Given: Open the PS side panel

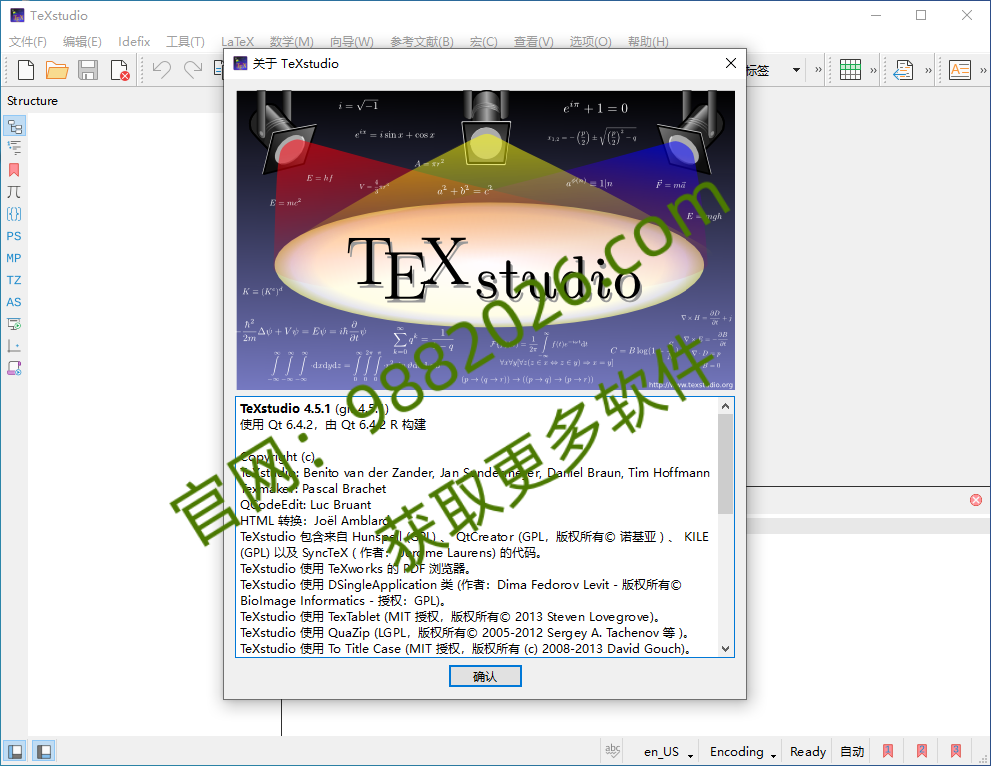Looking at the screenshot, I should pyautogui.click(x=14, y=236).
